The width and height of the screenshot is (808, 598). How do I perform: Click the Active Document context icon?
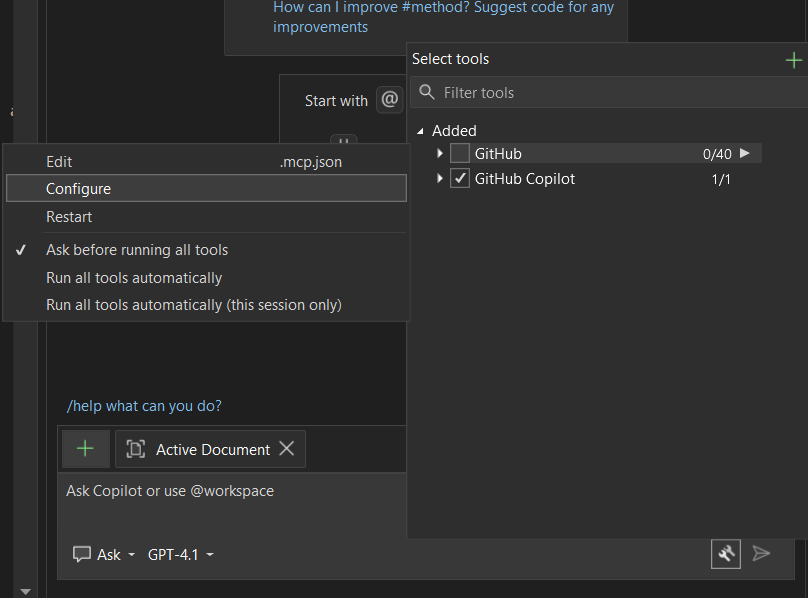(137, 448)
